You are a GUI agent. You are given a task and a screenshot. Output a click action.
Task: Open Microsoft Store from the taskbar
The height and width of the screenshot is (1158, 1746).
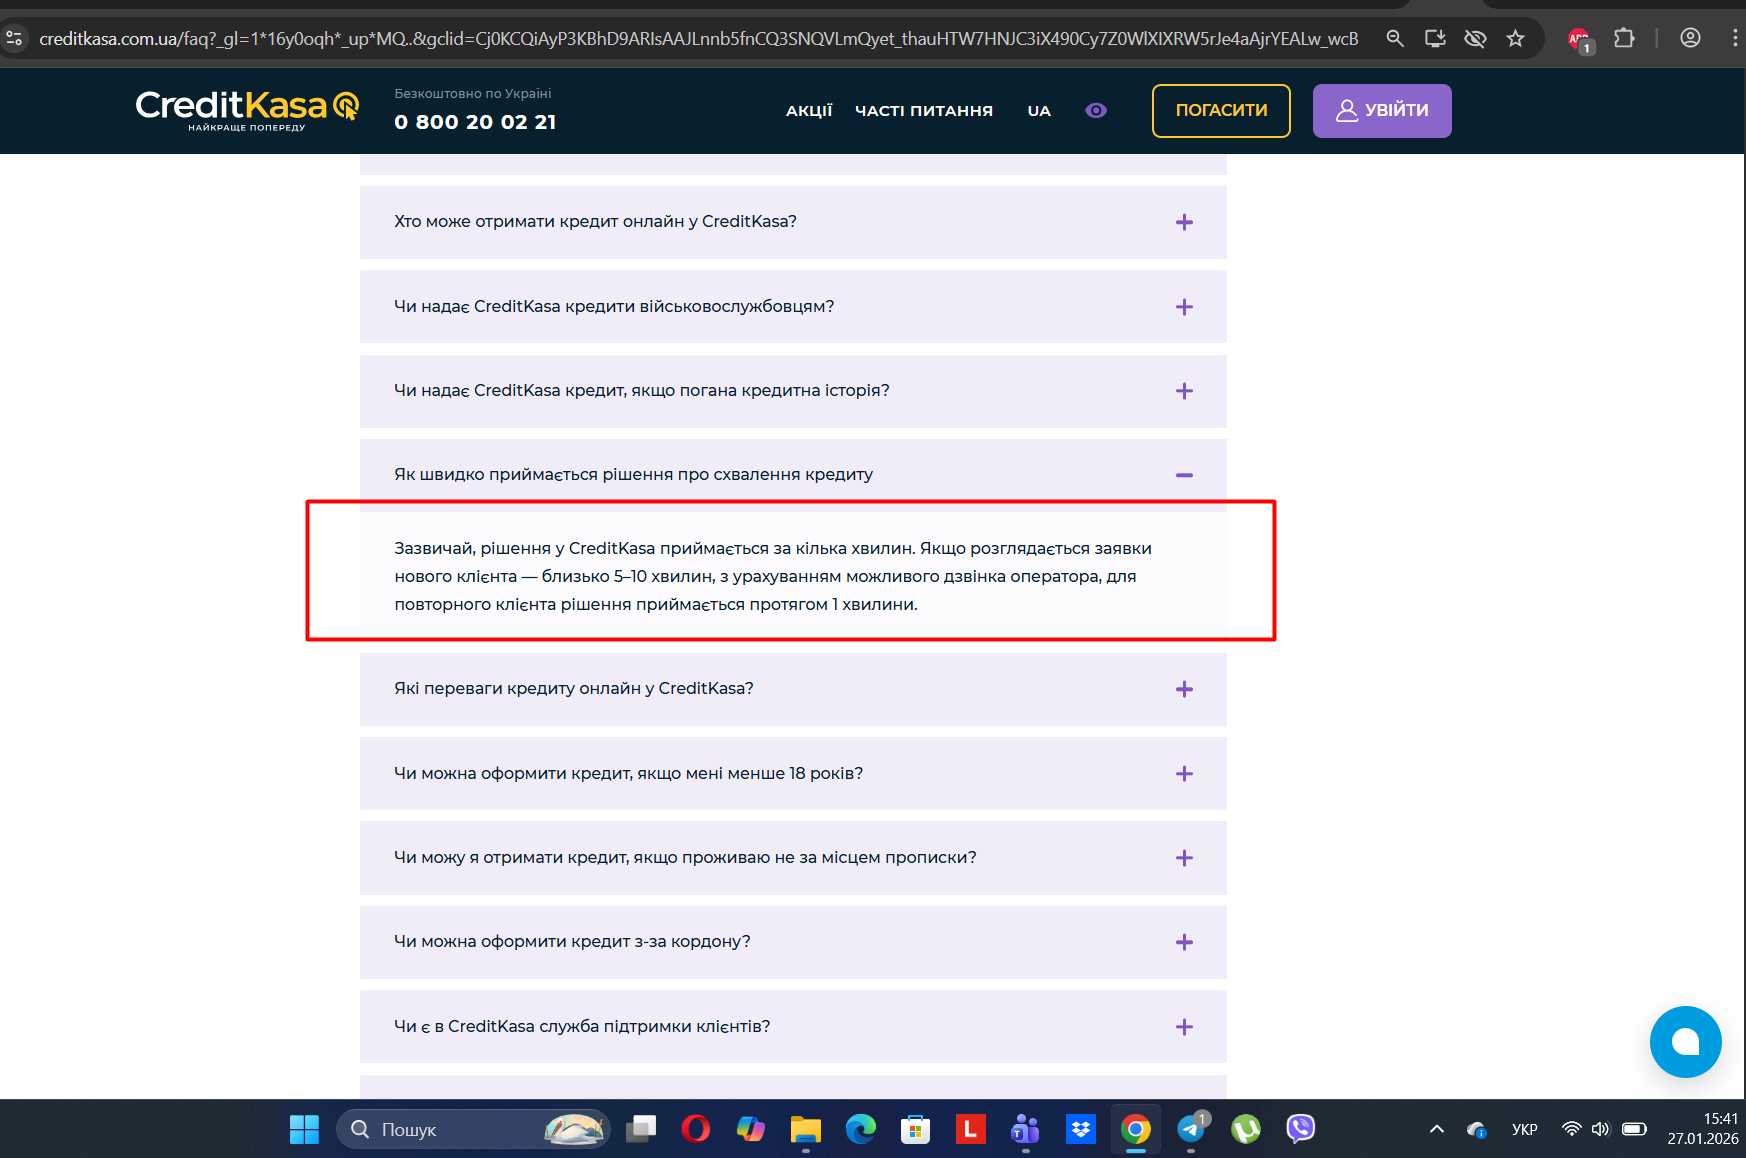[916, 1130]
